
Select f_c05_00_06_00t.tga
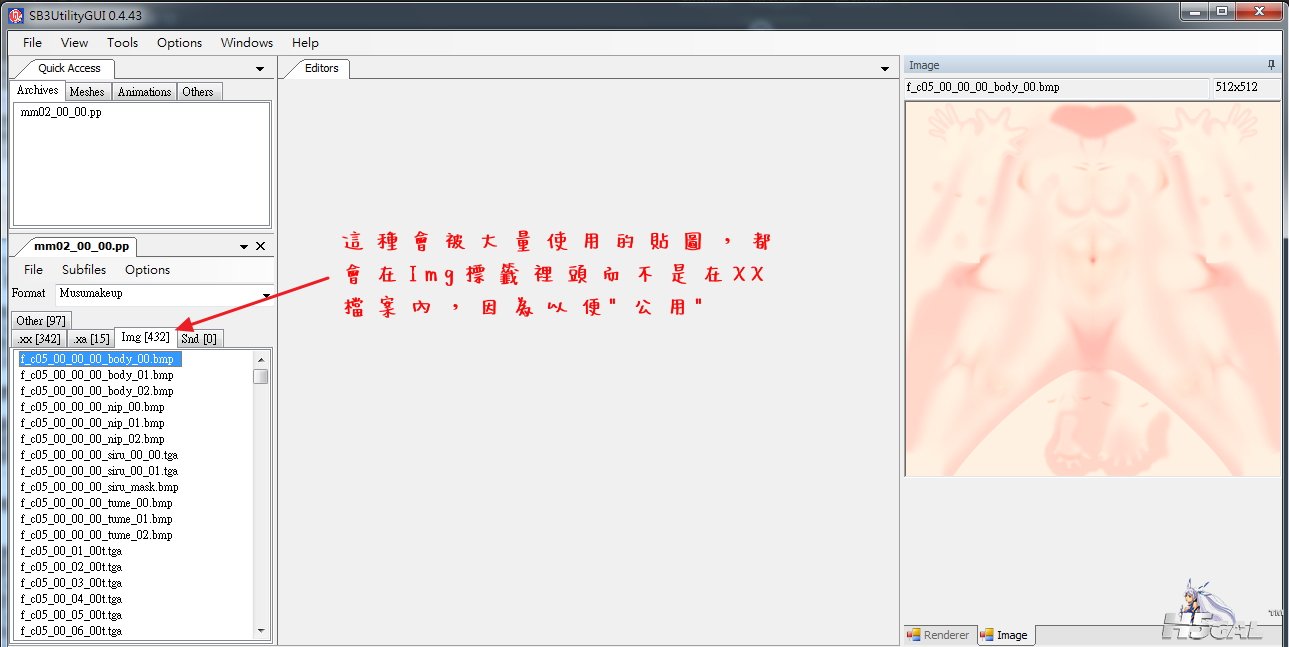71,631
